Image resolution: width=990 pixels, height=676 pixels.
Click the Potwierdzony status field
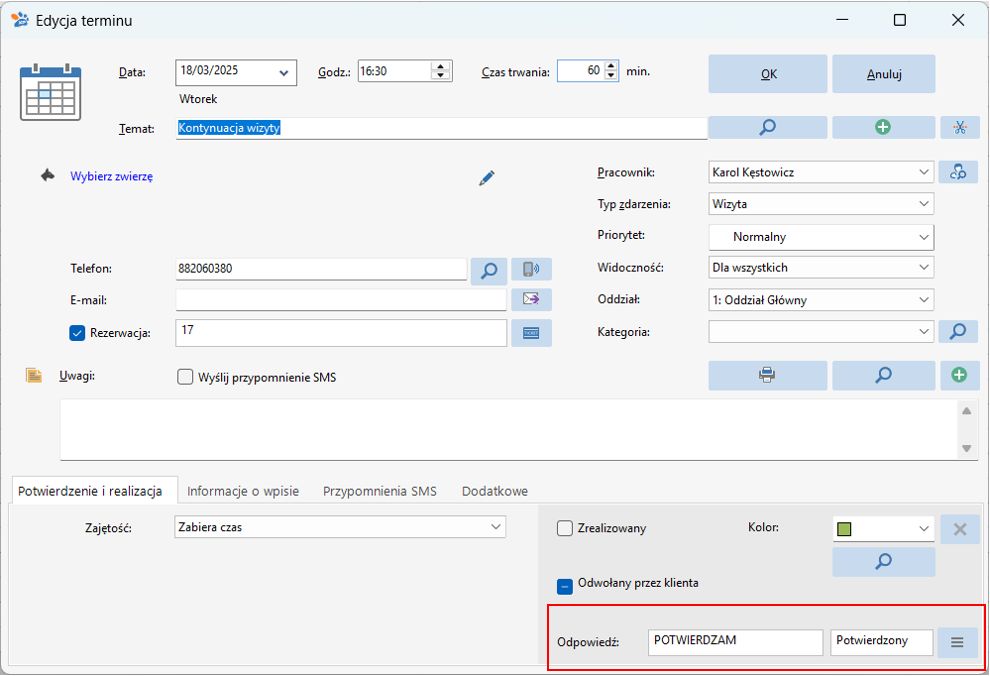coord(881,643)
